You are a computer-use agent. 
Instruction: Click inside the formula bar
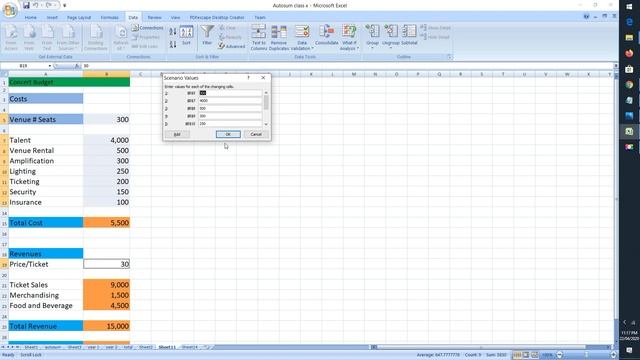point(347,66)
